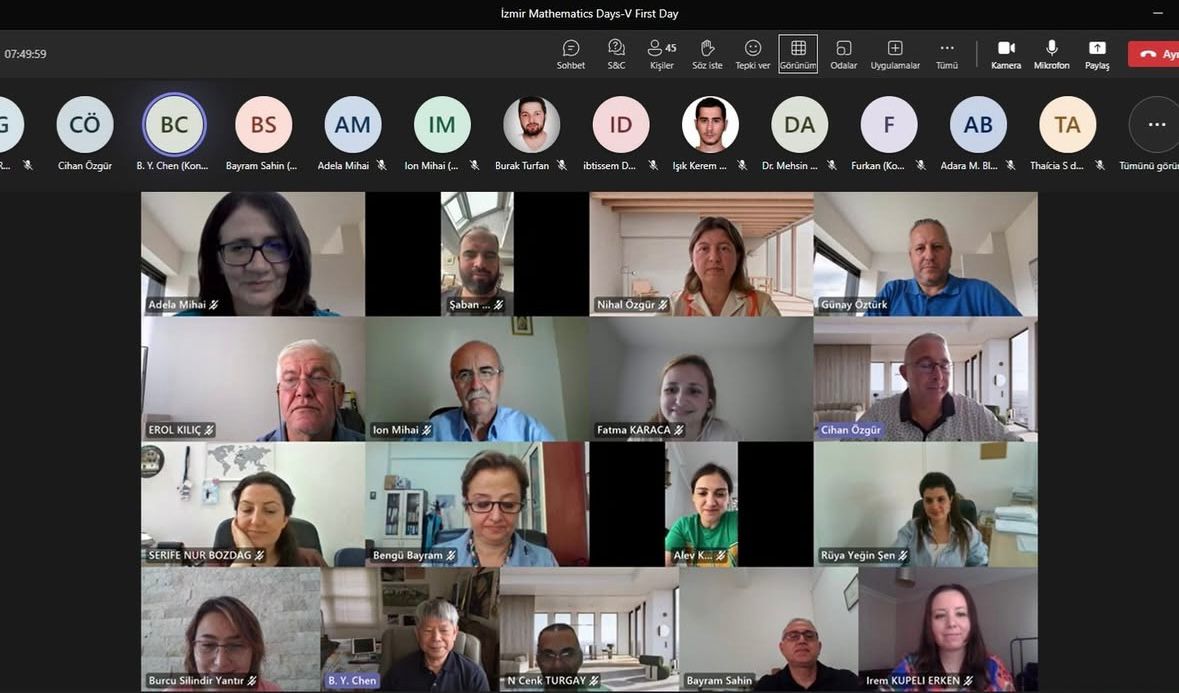Click Günay Öztürk's video tile
Viewport: 1179px width, 693px height.
click(x=925, y=254)
